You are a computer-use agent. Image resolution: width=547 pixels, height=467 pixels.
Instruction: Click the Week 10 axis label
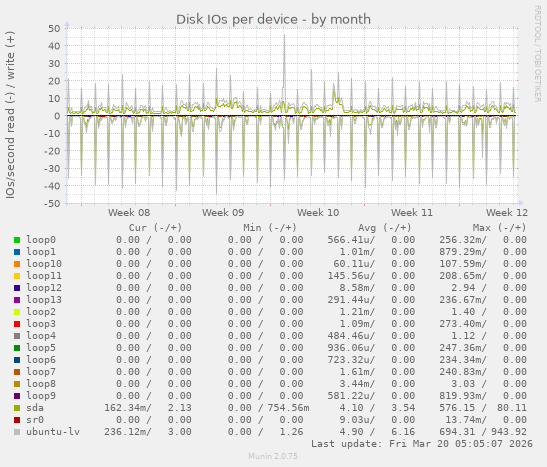click(318, 212)
